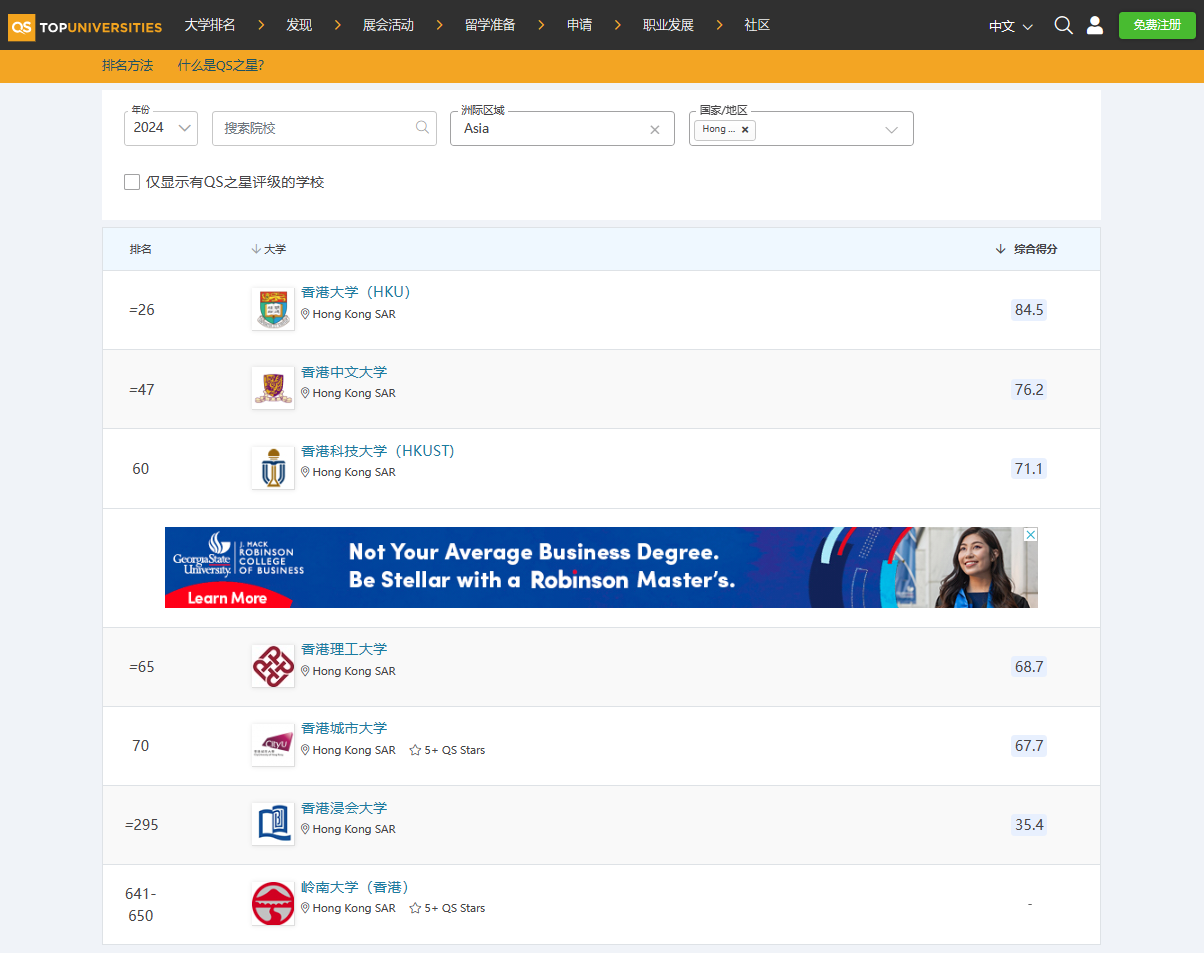Click the sort arrow beside 综合得分 column
Image resolution: width=1204 pixels, height=953 pixels.
(x=1000, y=249)
